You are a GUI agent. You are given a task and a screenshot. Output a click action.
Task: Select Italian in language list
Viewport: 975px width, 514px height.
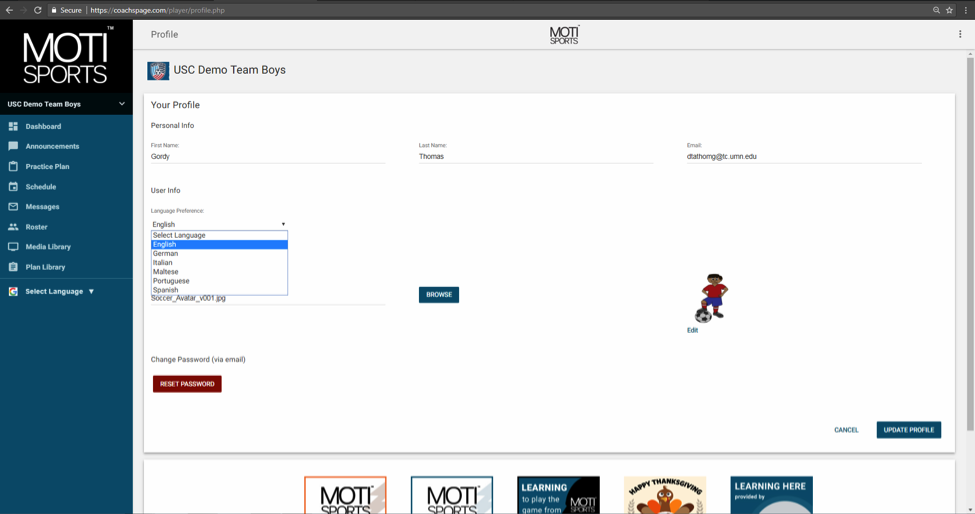pyautogui.click(x=219, y=263)
